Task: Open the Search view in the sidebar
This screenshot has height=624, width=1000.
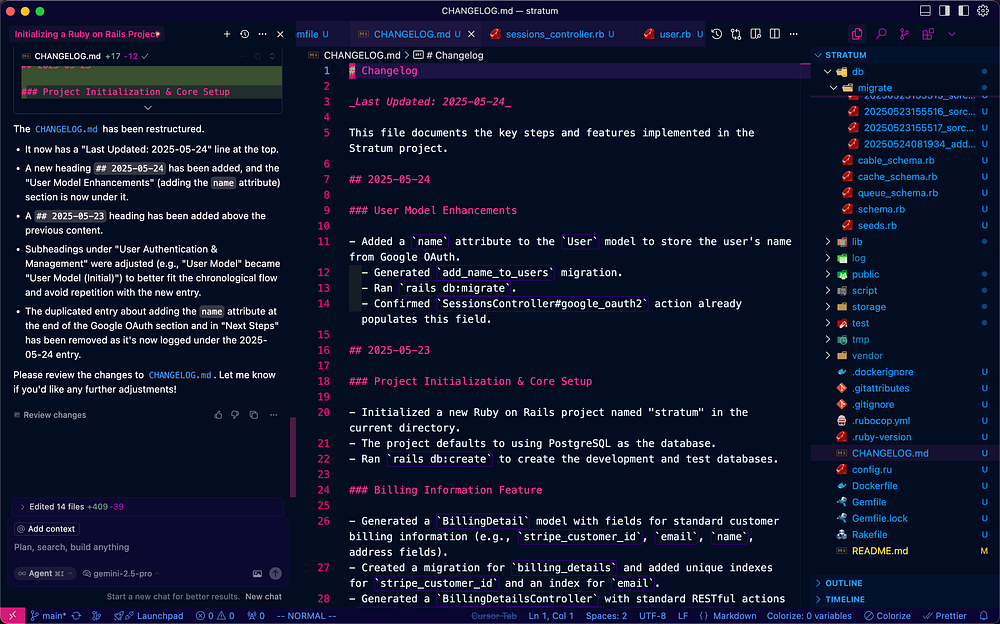Action: click(881, 34)
